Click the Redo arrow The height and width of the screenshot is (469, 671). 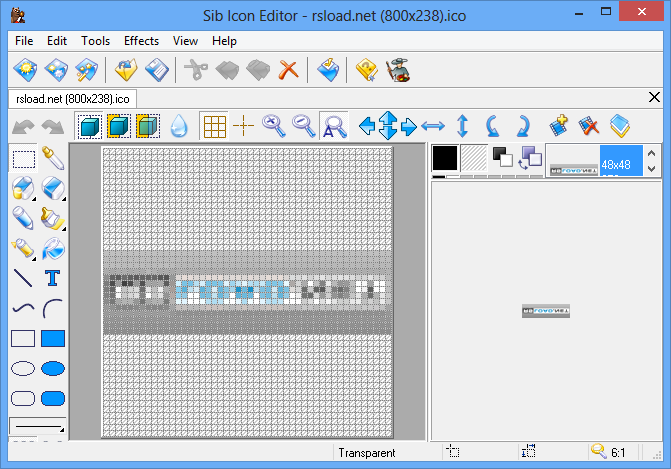[53, 127]
